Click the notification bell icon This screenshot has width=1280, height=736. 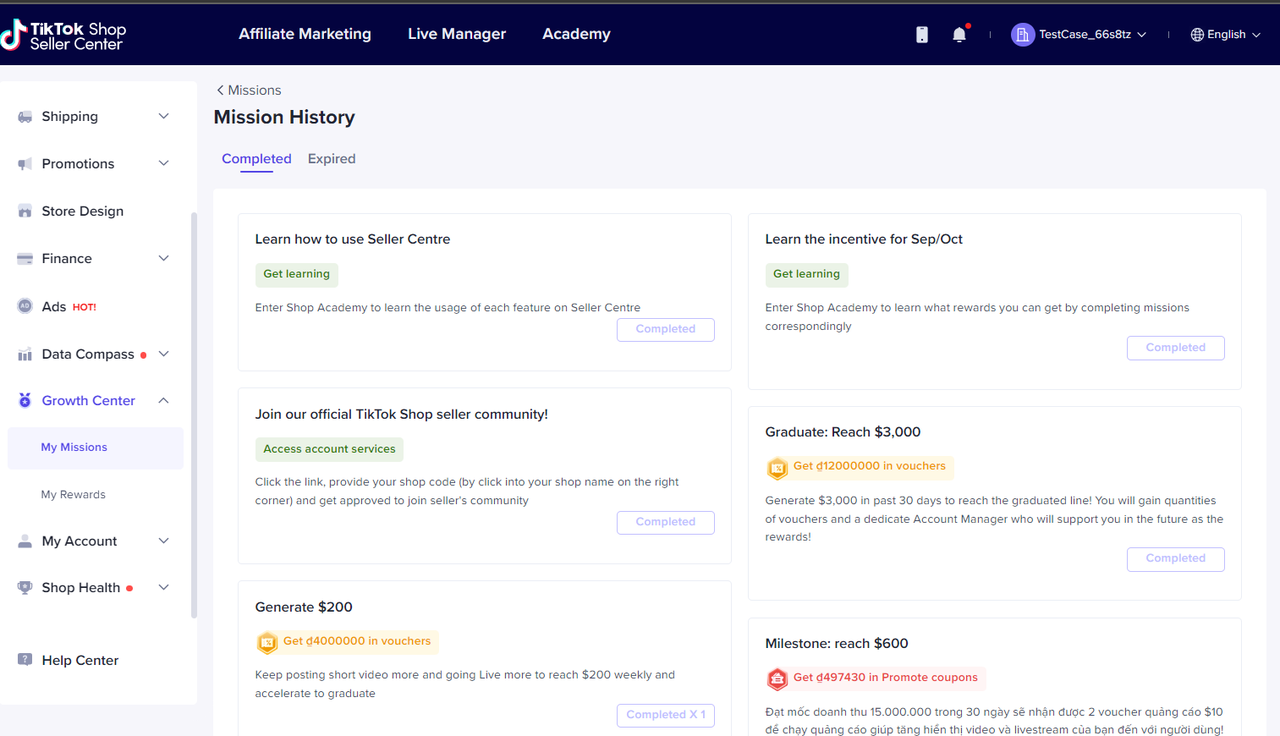point(959,35)
